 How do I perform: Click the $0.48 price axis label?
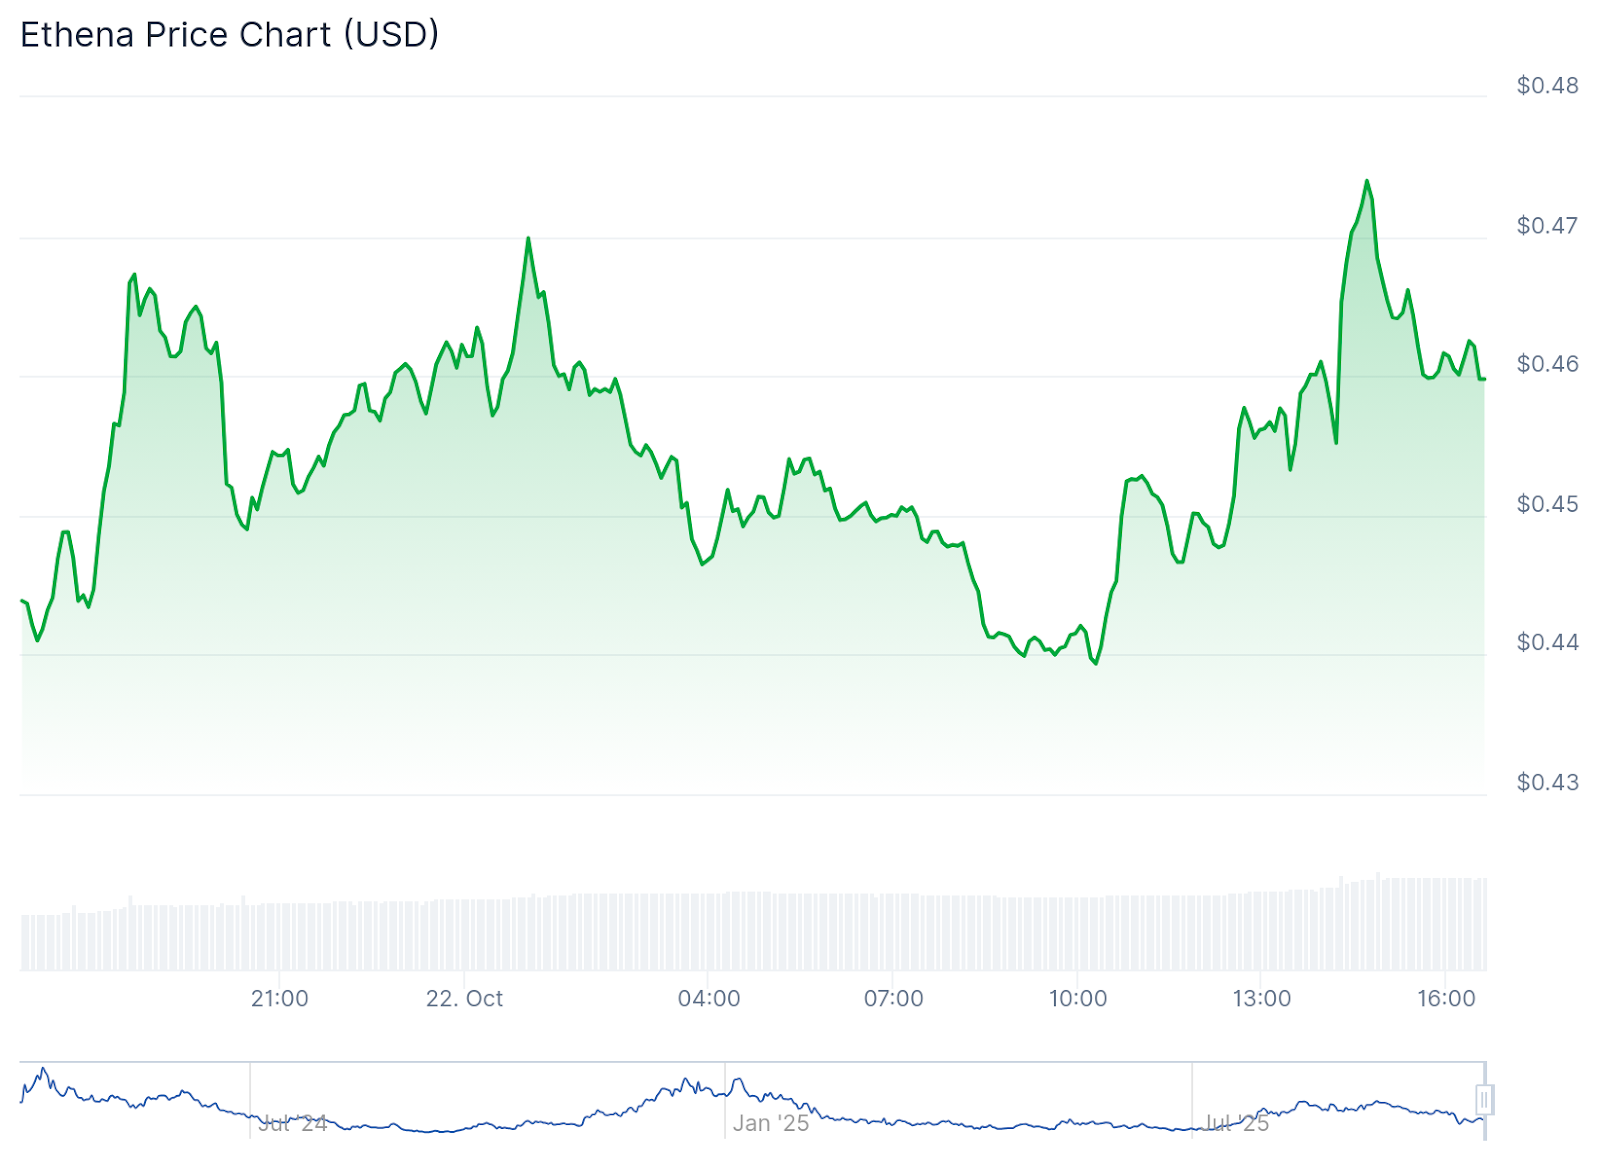(1547, 86)
